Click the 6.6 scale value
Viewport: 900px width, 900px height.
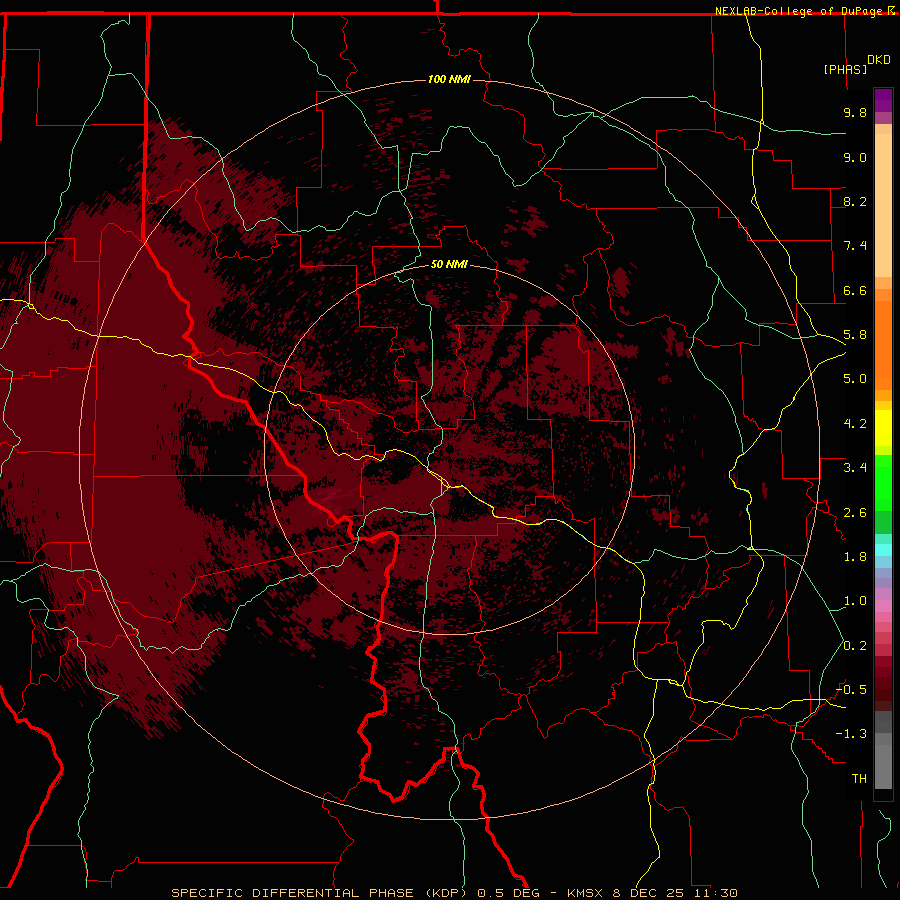(855, 290)
